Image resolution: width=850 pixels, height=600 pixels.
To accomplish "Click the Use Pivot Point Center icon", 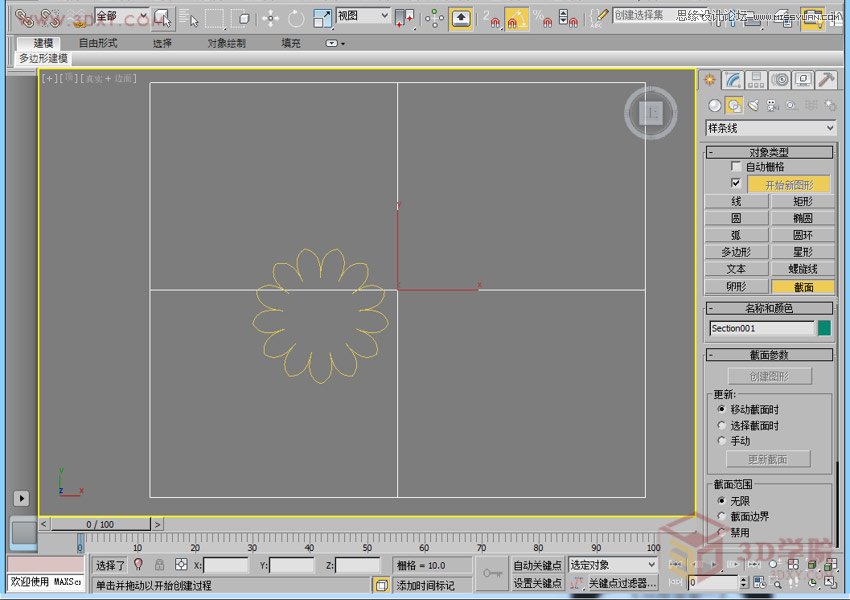I will [405, 18].
